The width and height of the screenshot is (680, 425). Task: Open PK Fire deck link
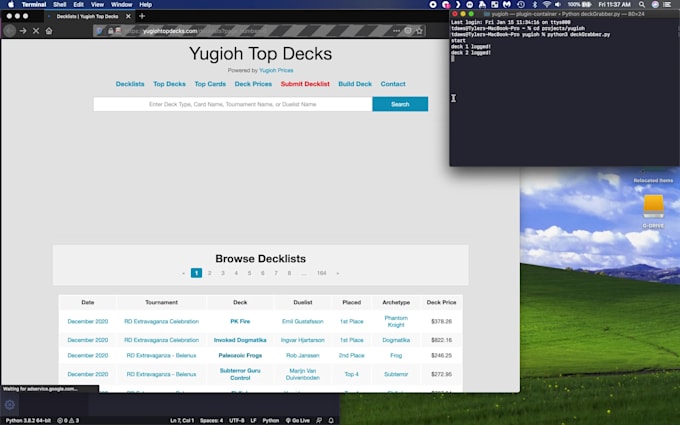tap(240, 321)
